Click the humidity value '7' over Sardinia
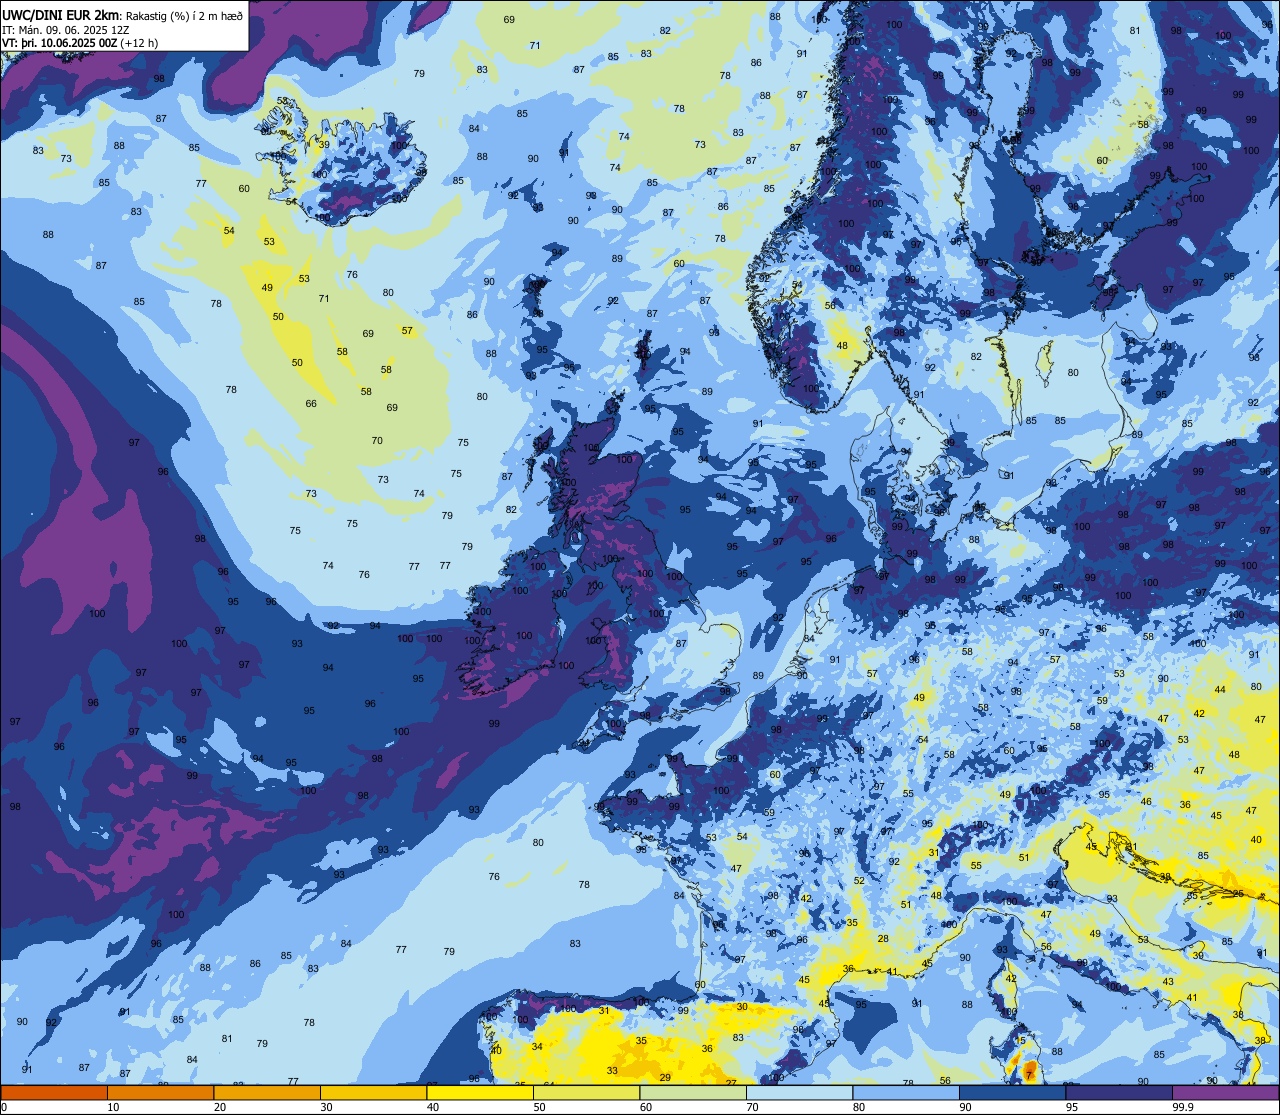The image size is (1280, 1115). pos(1028,1075)
